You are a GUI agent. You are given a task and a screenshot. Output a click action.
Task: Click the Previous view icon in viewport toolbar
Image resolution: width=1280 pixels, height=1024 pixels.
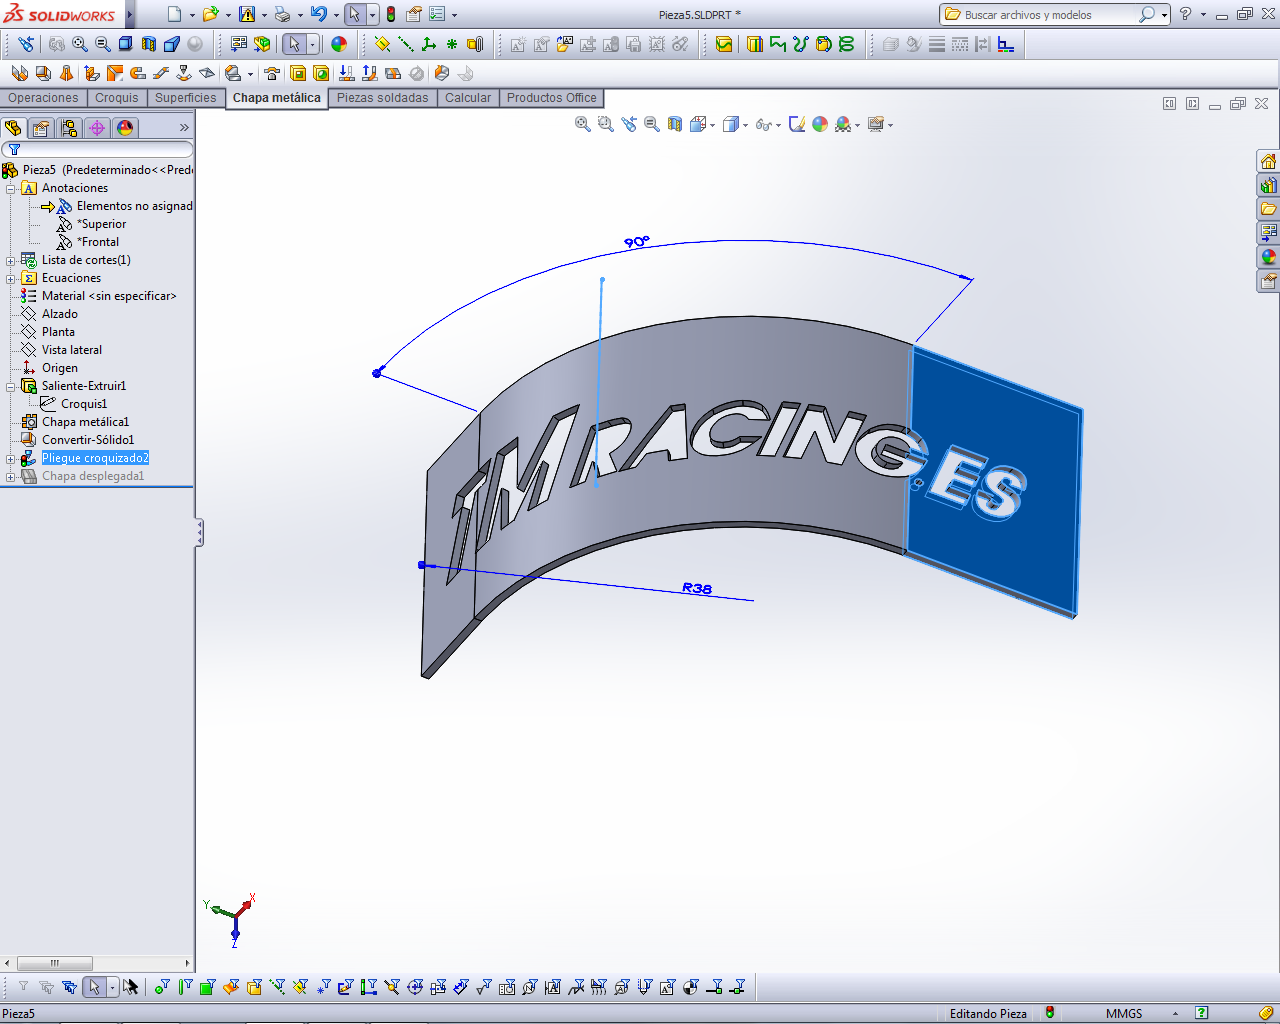point(629,124)
